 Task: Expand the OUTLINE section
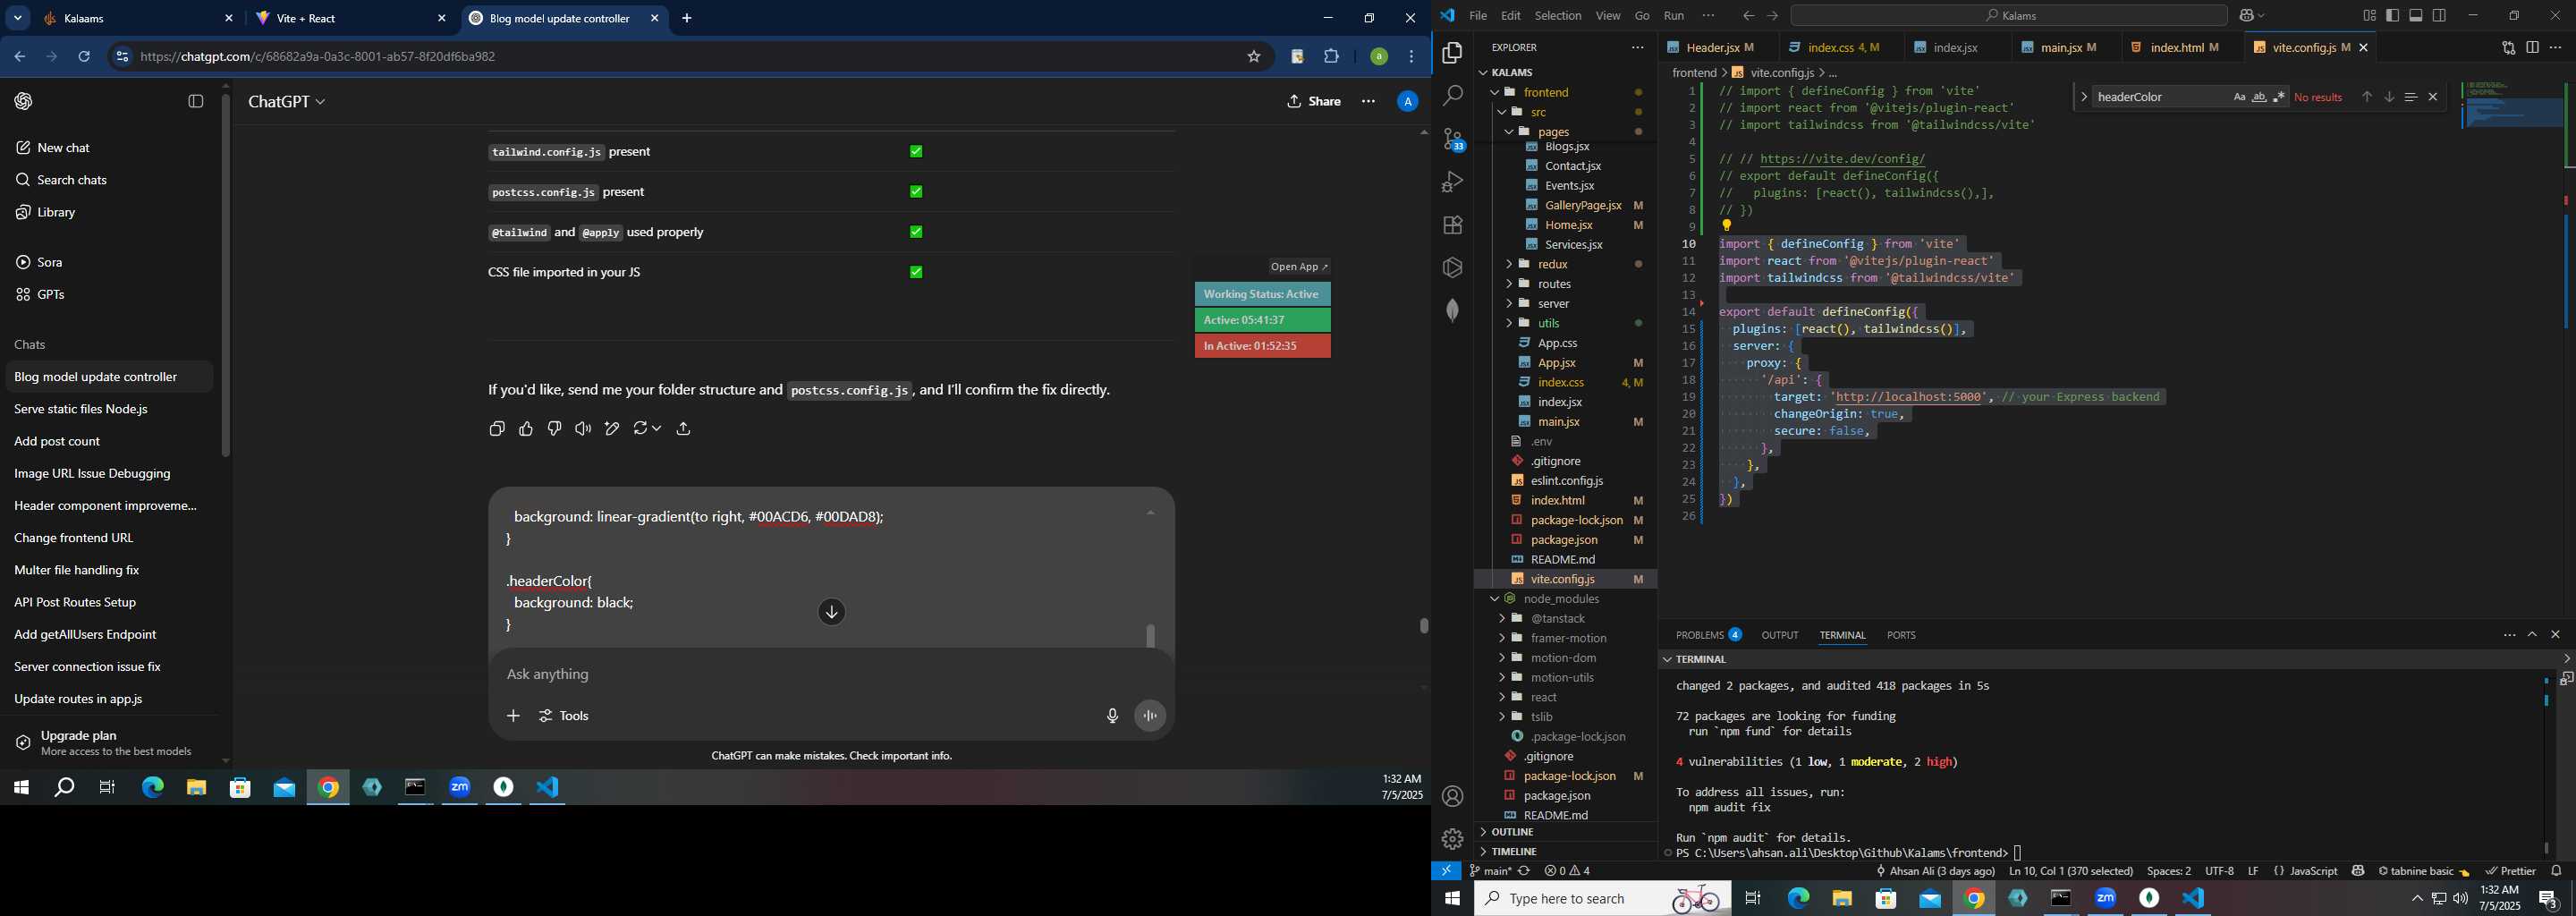coord(1512,832)
